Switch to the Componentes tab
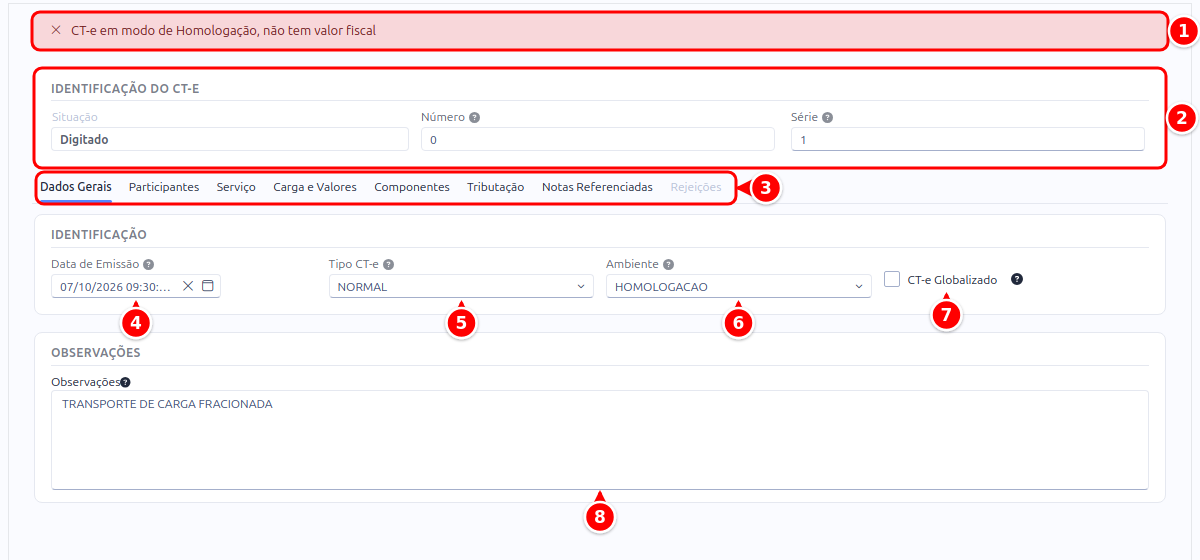Screen dimensions: 1200x560 (x=412, y=187)
